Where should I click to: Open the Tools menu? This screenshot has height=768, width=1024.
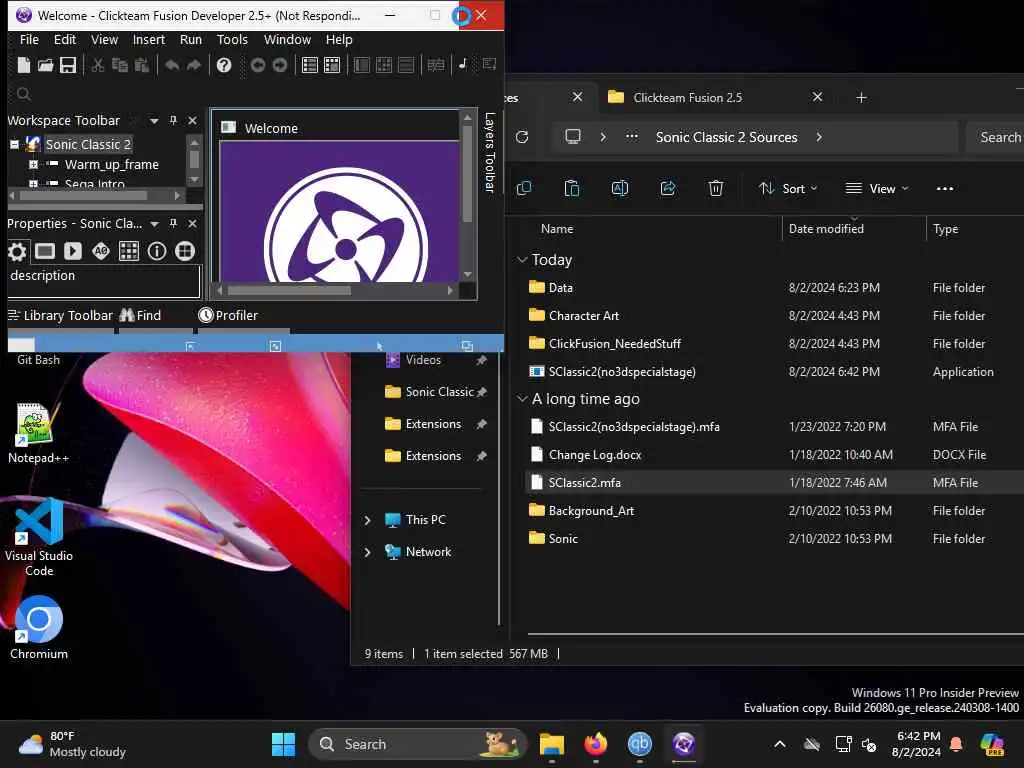pyautogui.click(x=232, y=39)
